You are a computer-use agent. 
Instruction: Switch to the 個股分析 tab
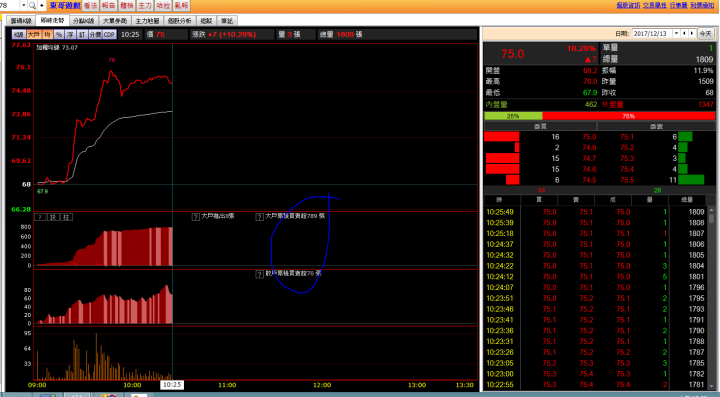tap(180, 21)
